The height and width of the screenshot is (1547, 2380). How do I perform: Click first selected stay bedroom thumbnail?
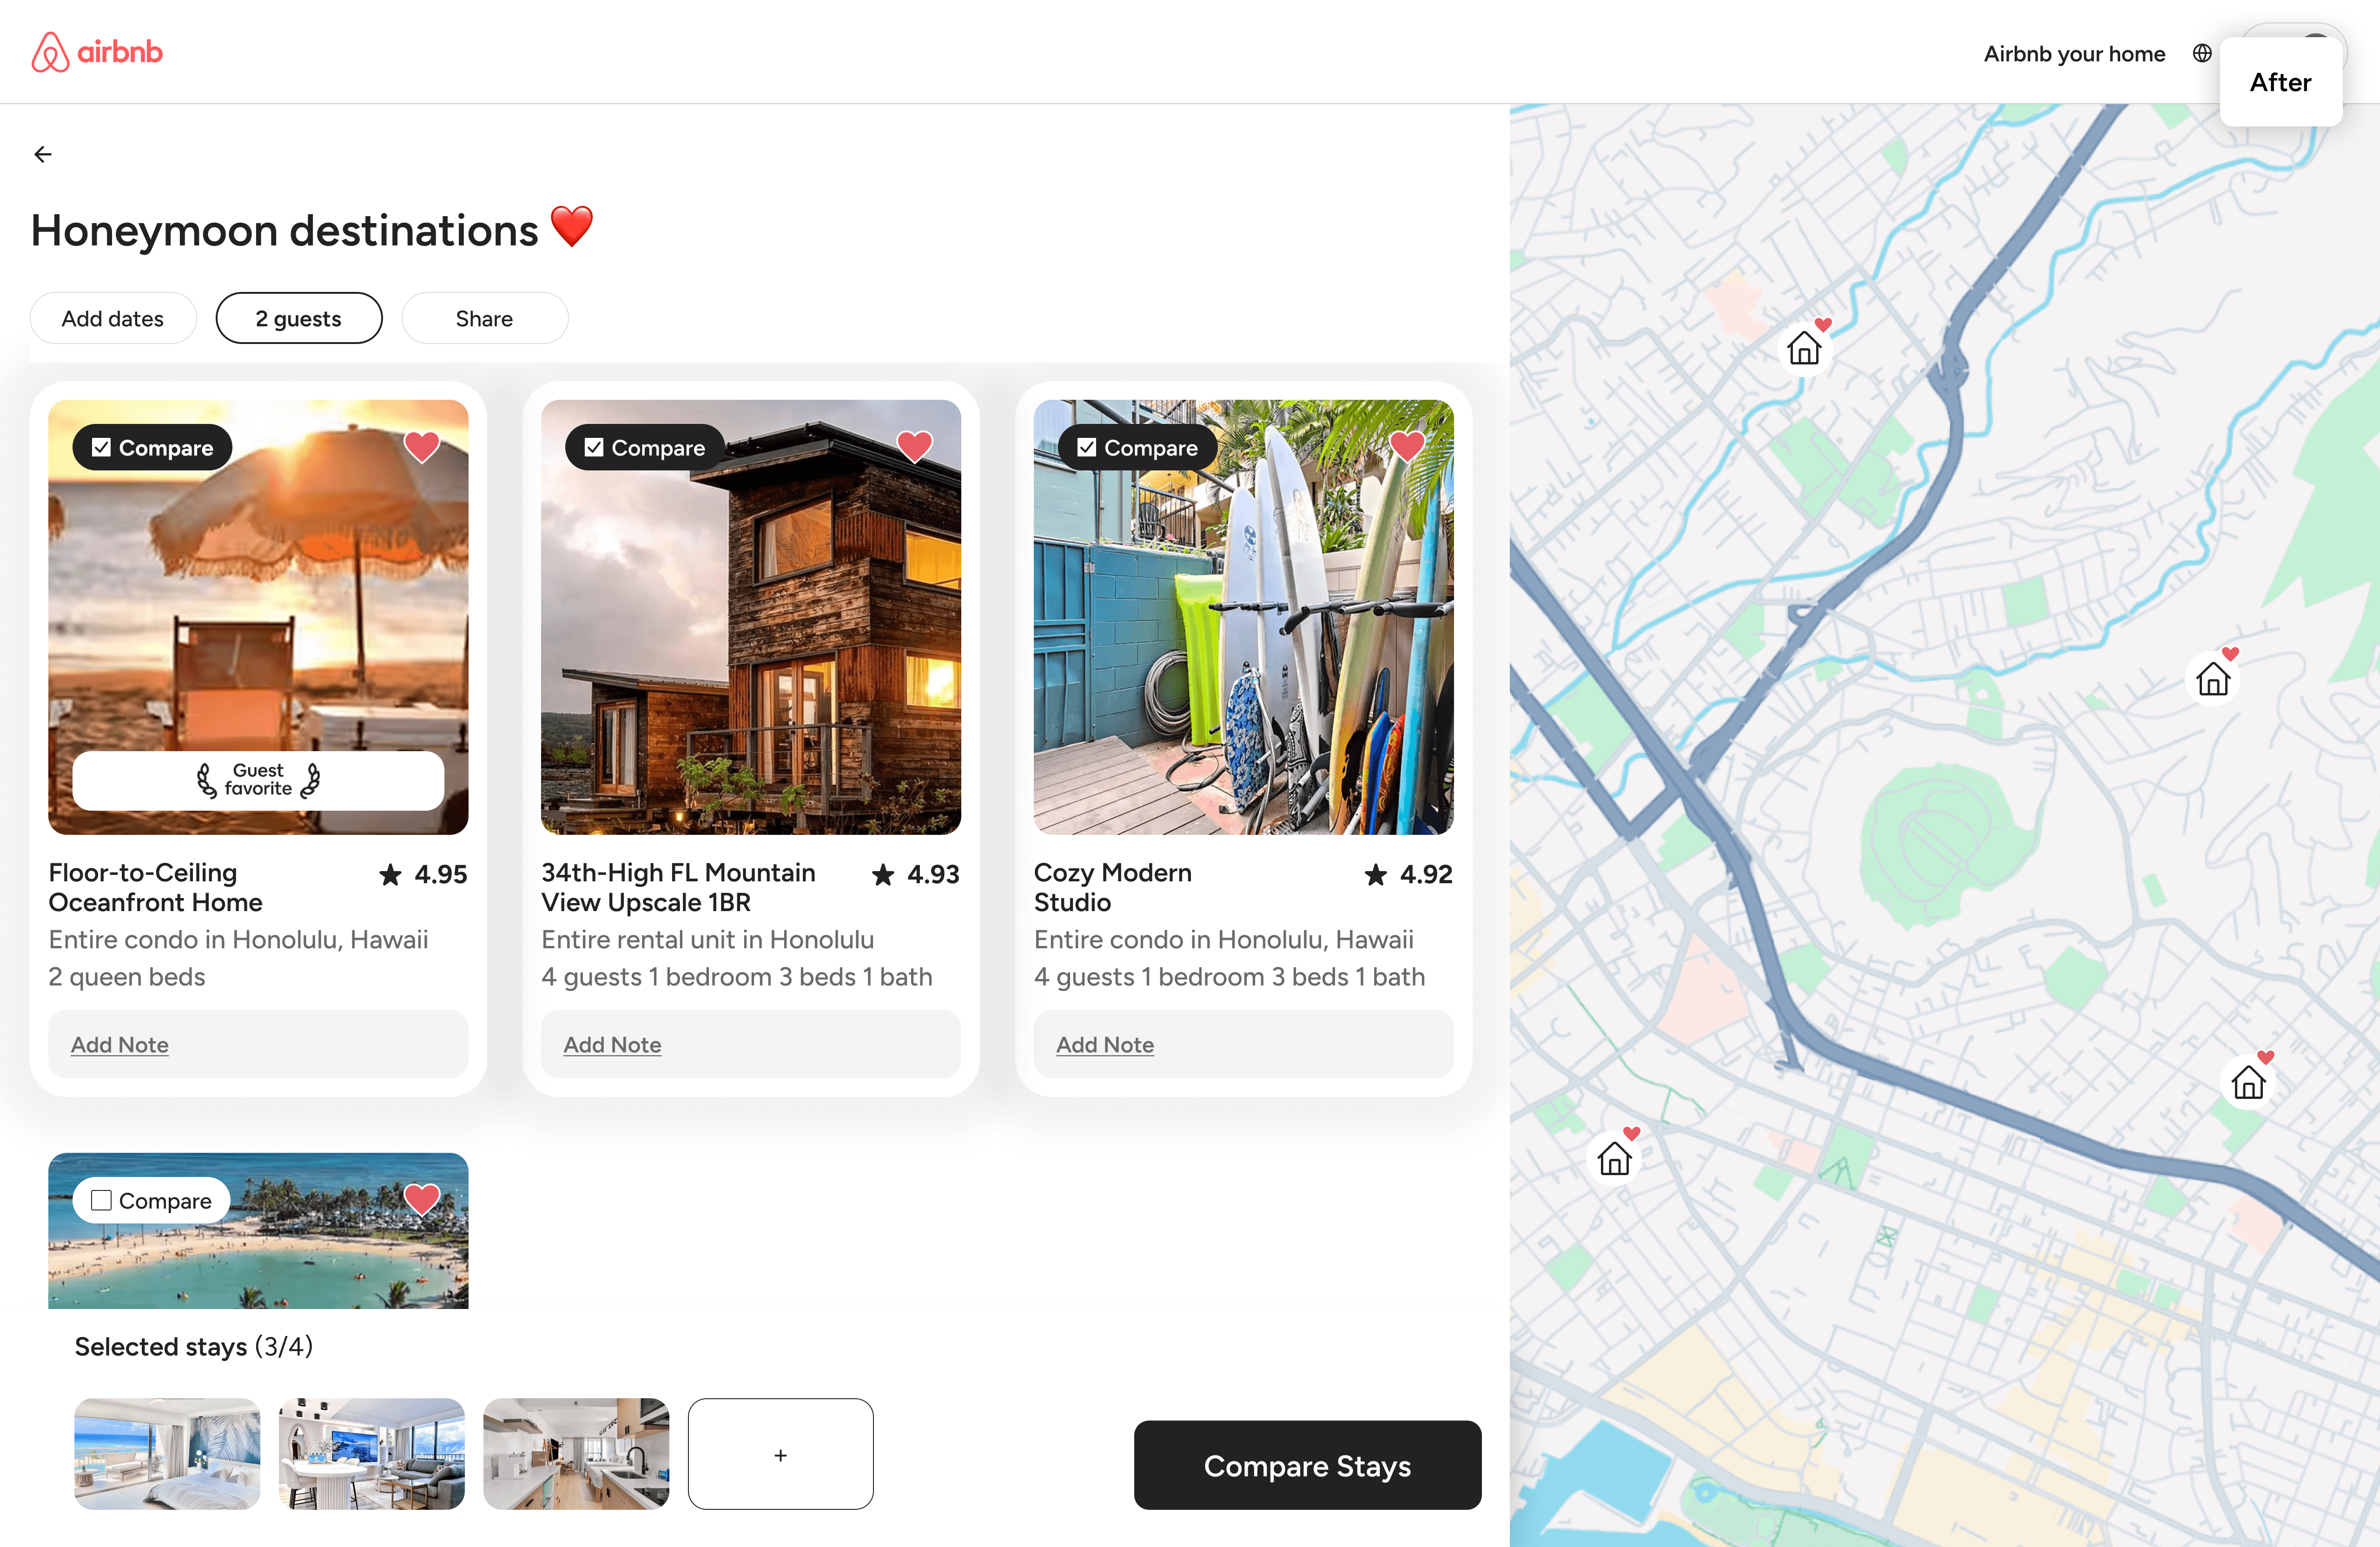(167, 1454)
